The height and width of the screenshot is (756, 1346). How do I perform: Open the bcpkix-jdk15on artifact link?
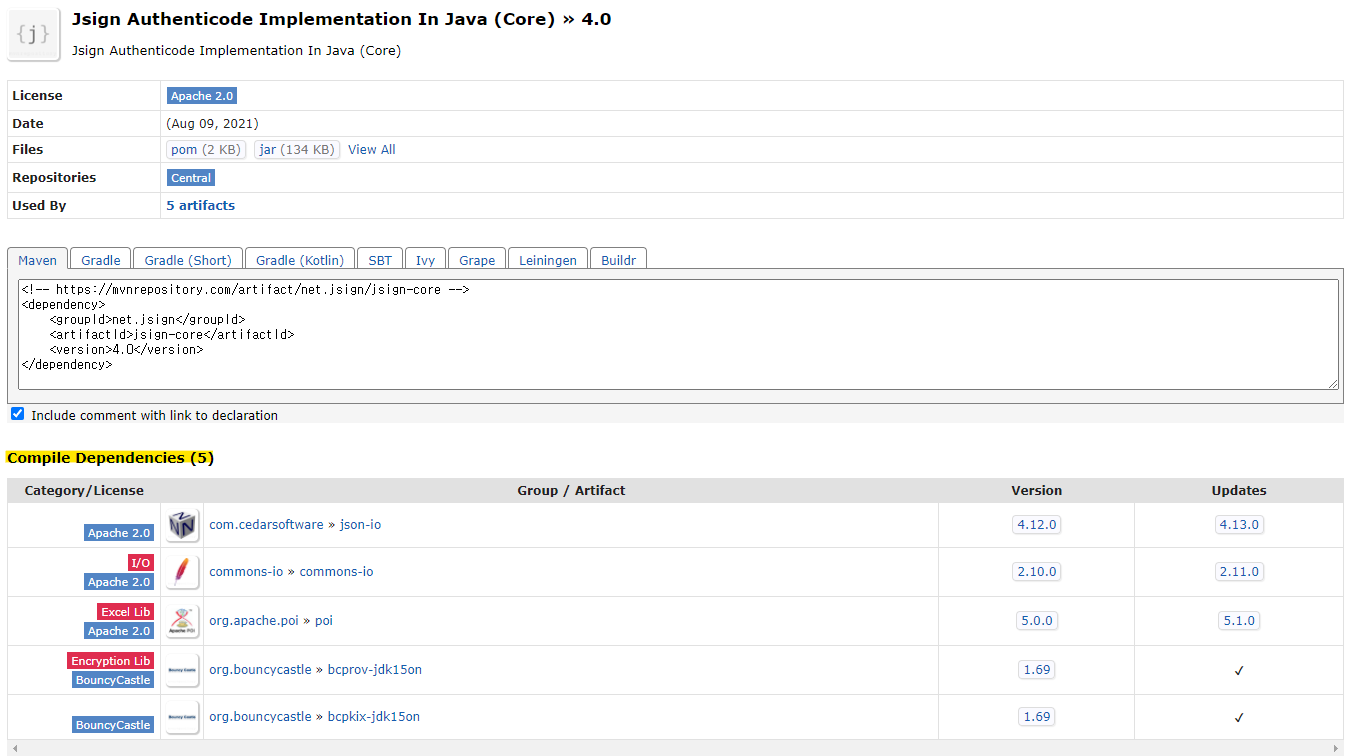[374, 717]
